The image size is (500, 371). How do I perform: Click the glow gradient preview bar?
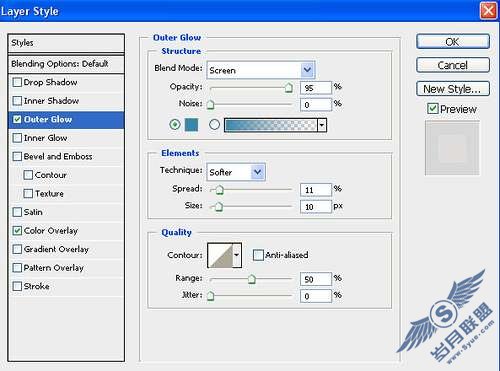coord(271,125)
